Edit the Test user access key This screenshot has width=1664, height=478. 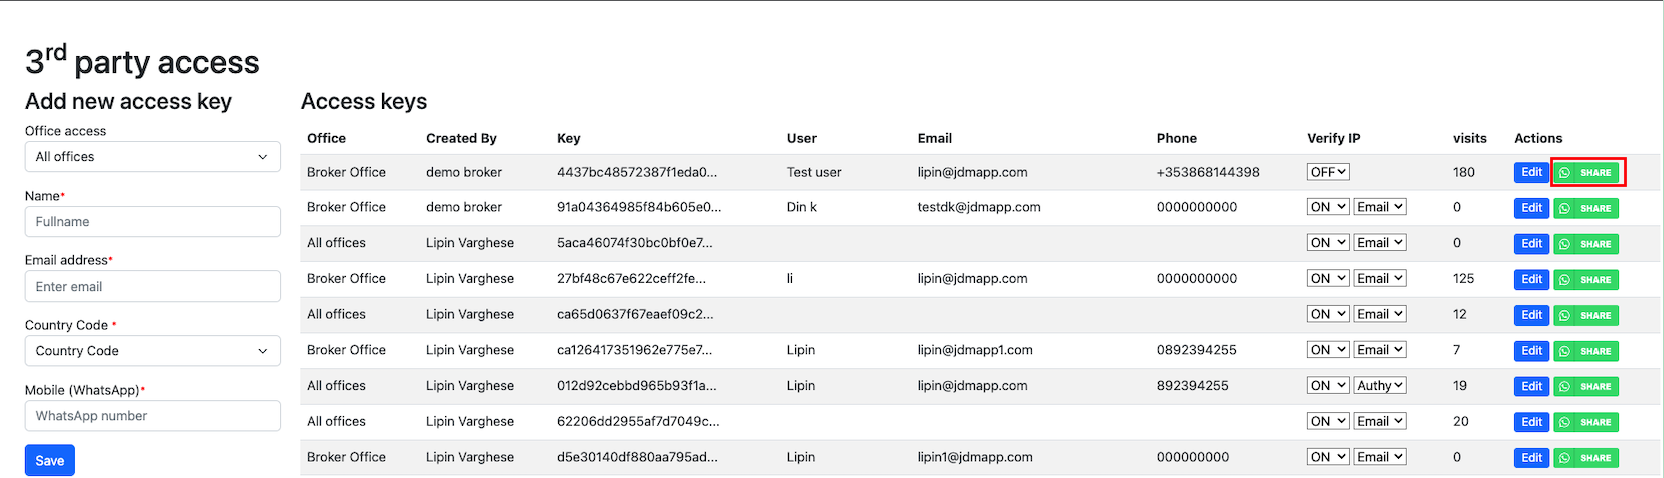pyautogui.click(x=1531, y=173)
